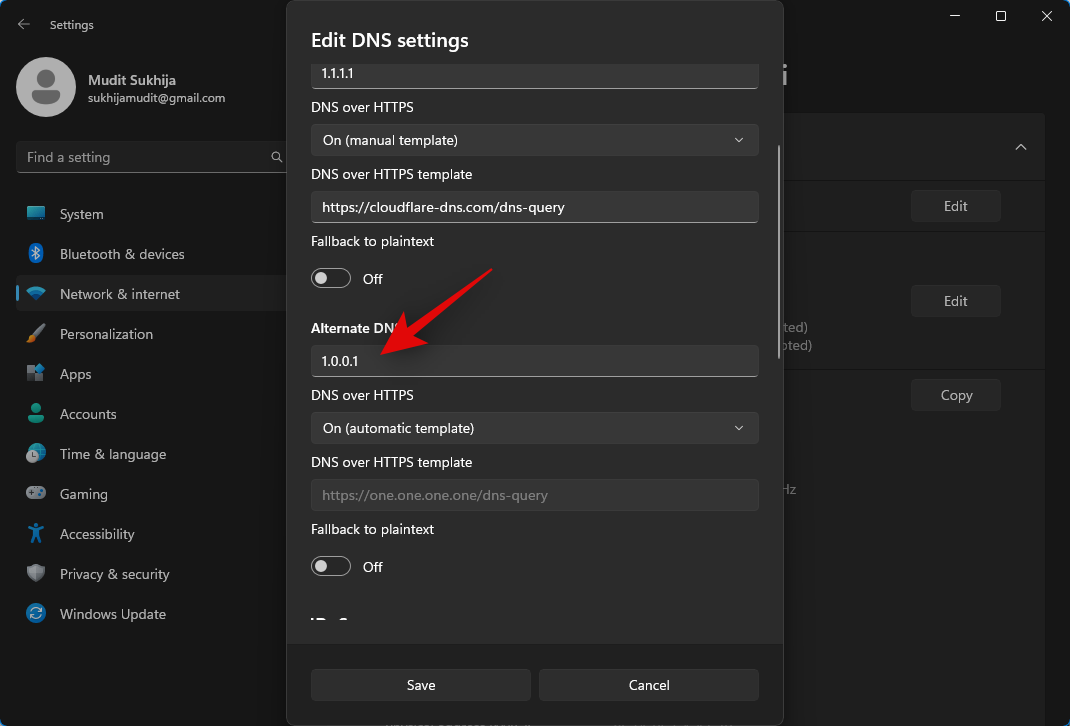The width and height of the screenshot is (1070, 726).
Task: Click the search magnifier icon in Find a setting
Action: pos(277,157)
